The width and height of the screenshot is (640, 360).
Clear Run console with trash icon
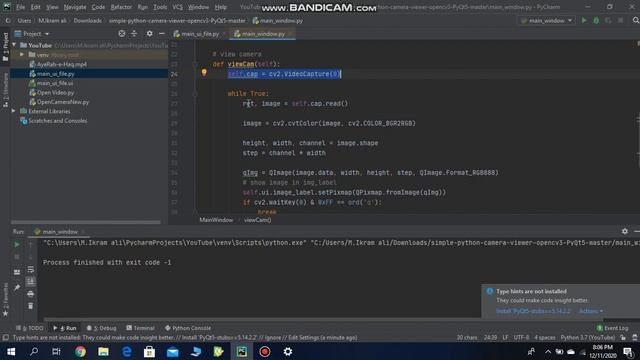(x=31, y=306)
